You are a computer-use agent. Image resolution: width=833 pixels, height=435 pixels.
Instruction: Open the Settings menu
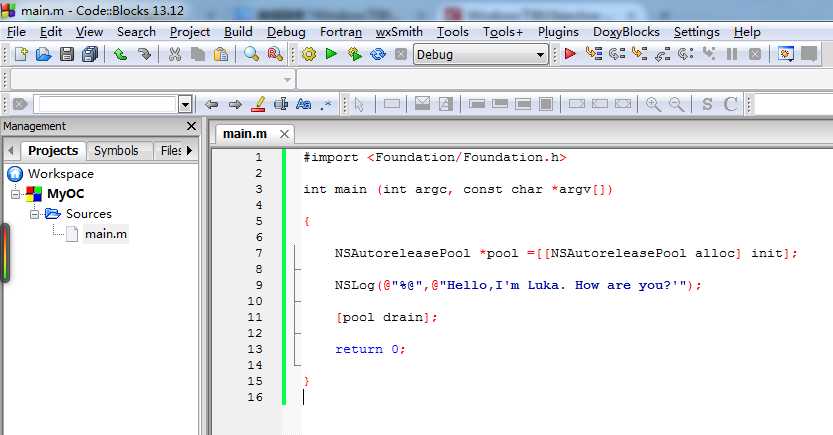click(696, 32)
